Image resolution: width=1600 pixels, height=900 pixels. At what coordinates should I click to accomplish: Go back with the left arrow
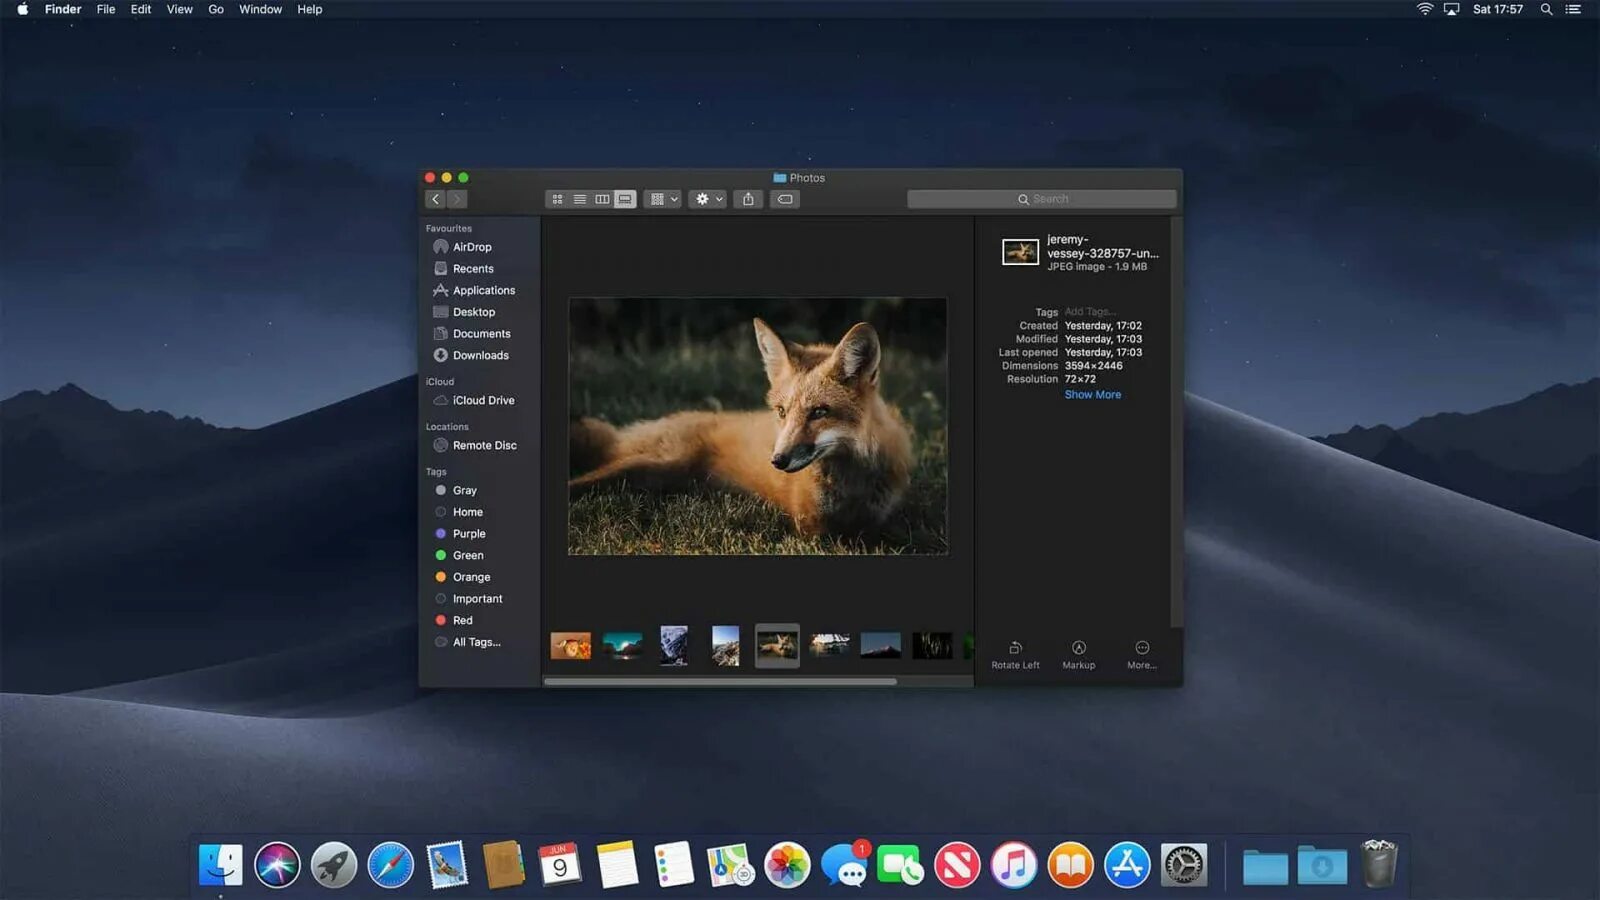(435, 199)
